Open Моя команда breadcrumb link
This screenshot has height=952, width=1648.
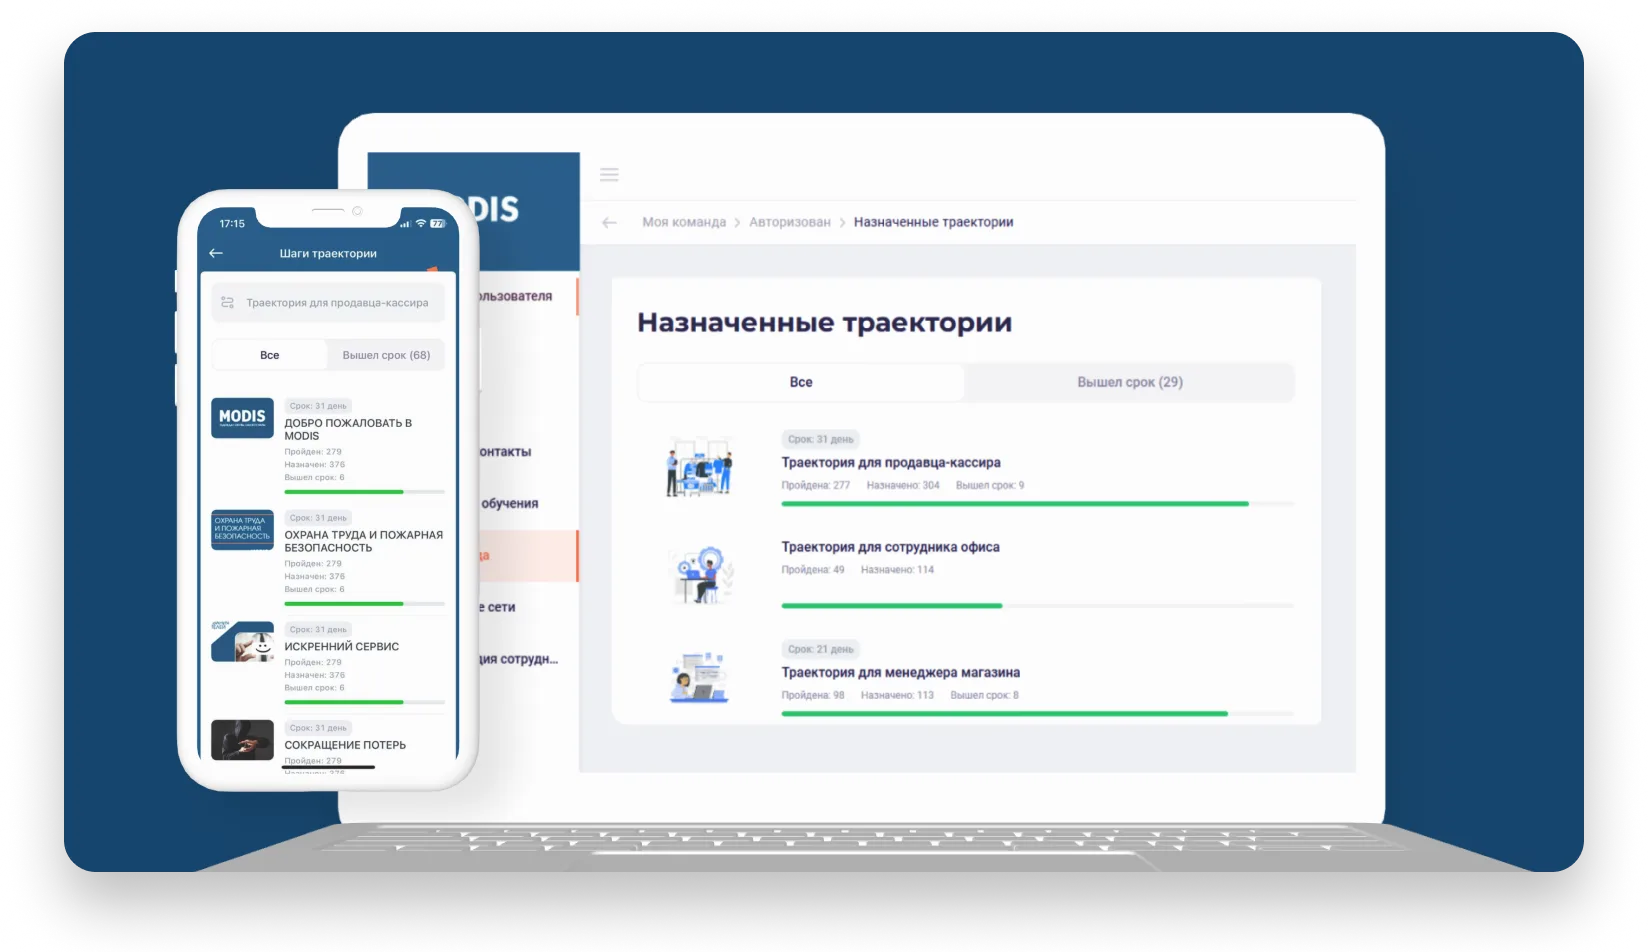point(684,222)
